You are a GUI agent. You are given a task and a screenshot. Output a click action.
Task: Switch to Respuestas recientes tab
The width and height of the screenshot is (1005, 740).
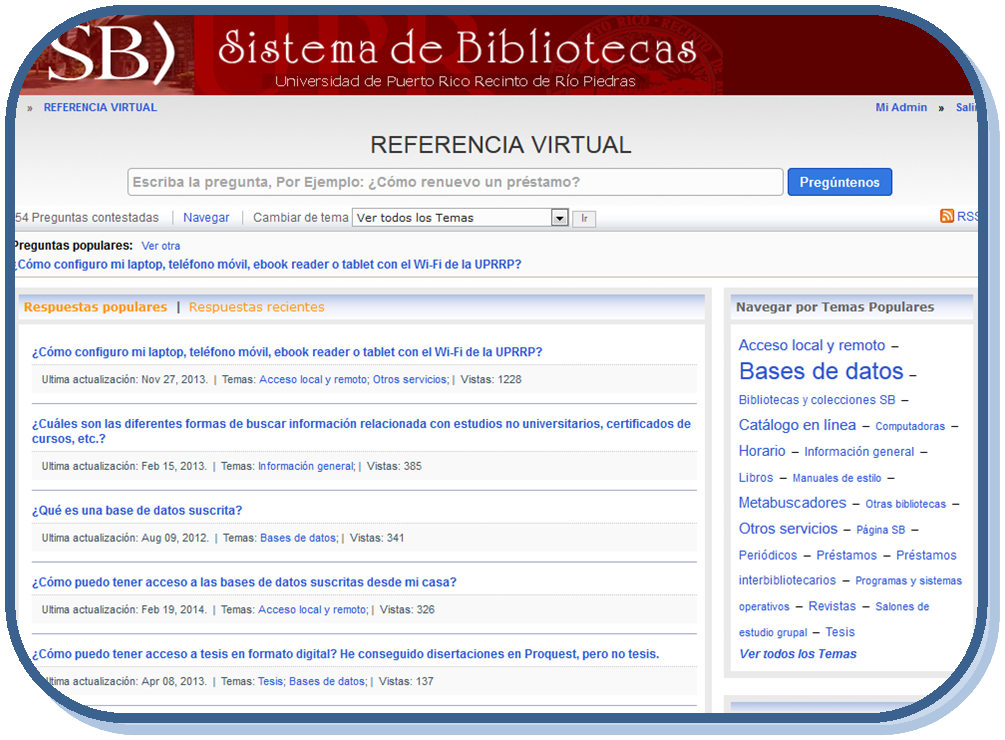(x=256, y=307)
